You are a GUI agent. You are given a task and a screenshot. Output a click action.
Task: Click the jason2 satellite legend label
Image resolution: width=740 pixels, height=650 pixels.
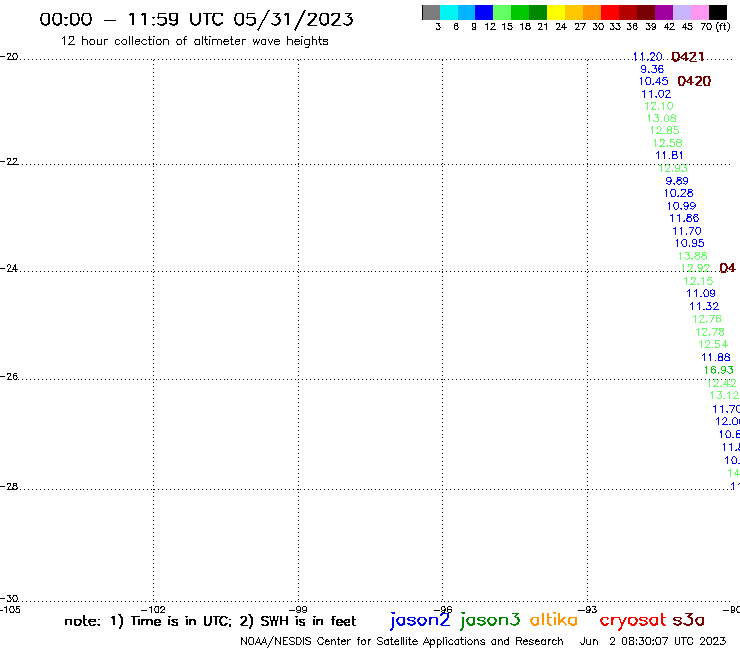(x=420, y=621)
